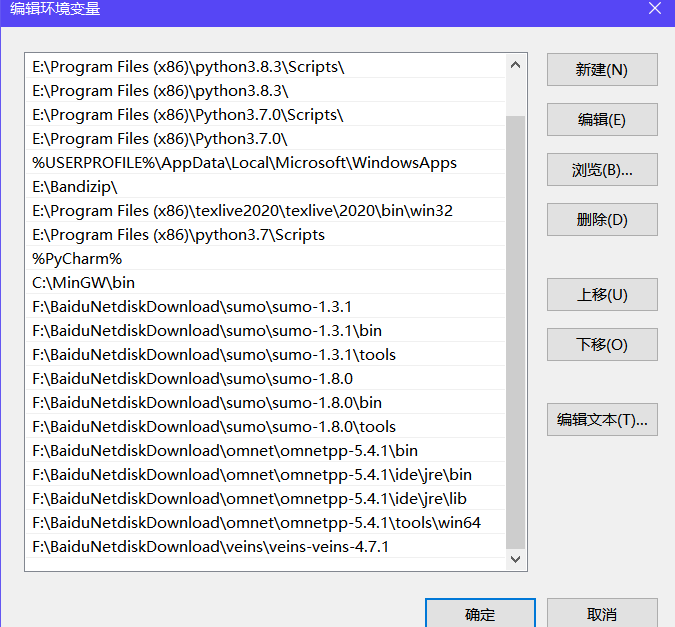The height and width of the screenshot is (627, 675).
Task: Open 编辑文本(T)... text editor
Action: [602, 419]
